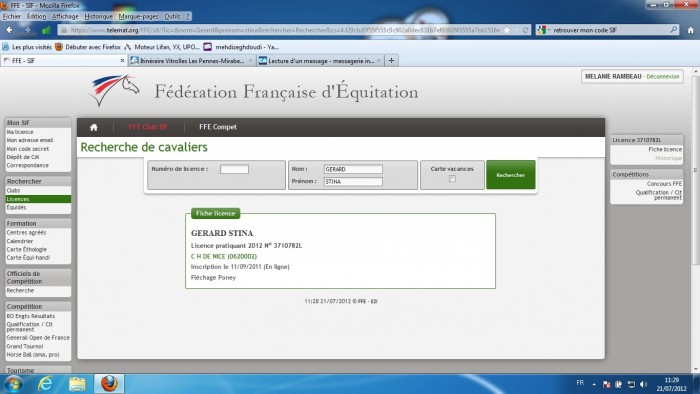Open Firefox home page icon
Image resolution: width=700 pixels, height=394 pixels.
pos(690,30)
